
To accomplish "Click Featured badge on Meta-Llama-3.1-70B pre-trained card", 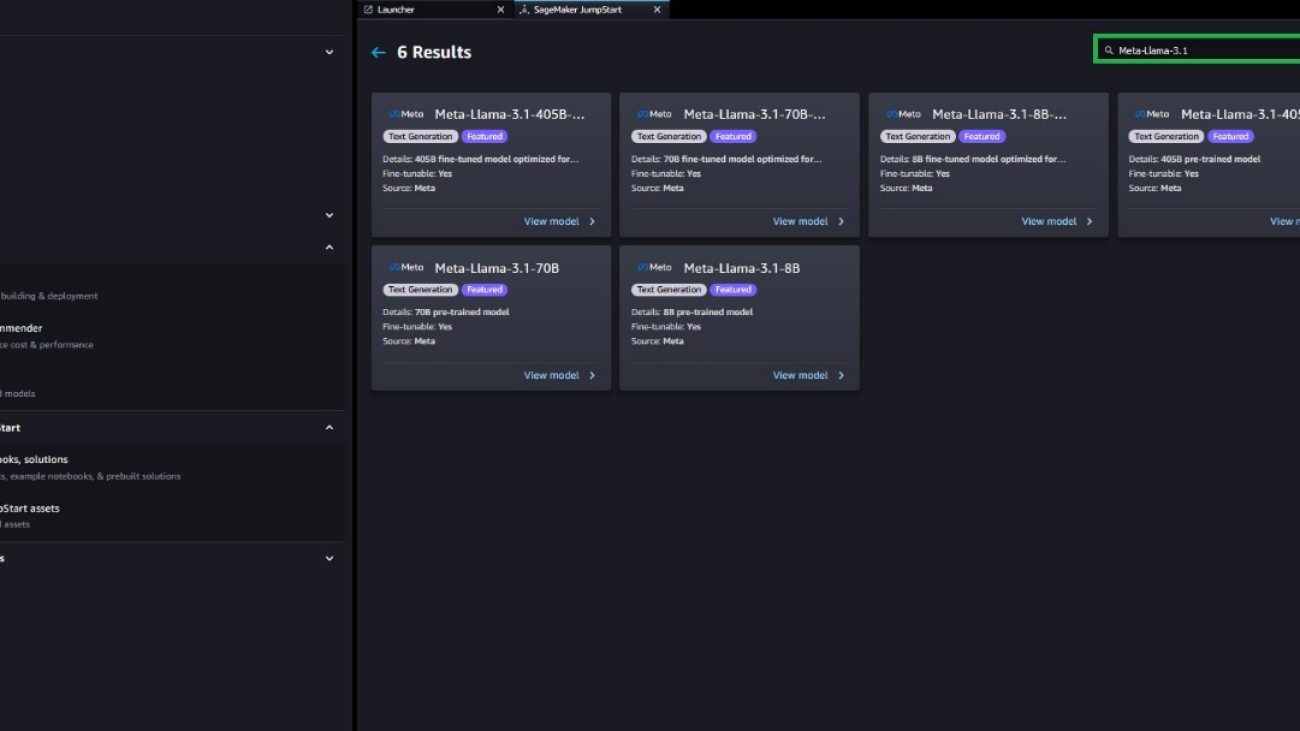I will tap(485, 290).
